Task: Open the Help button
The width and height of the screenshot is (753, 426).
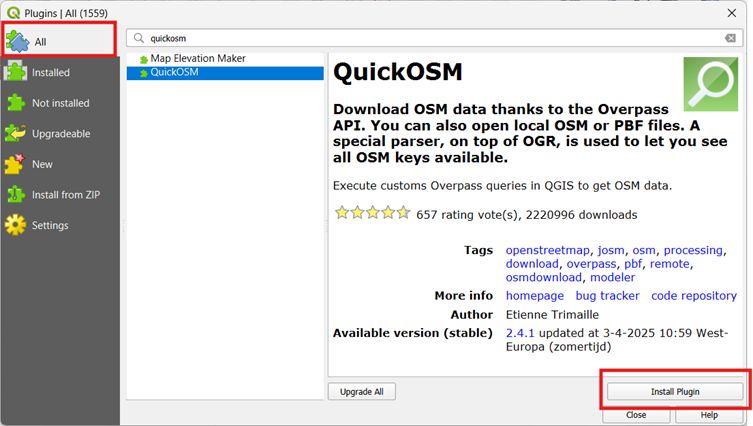Action: pos(708,414)
